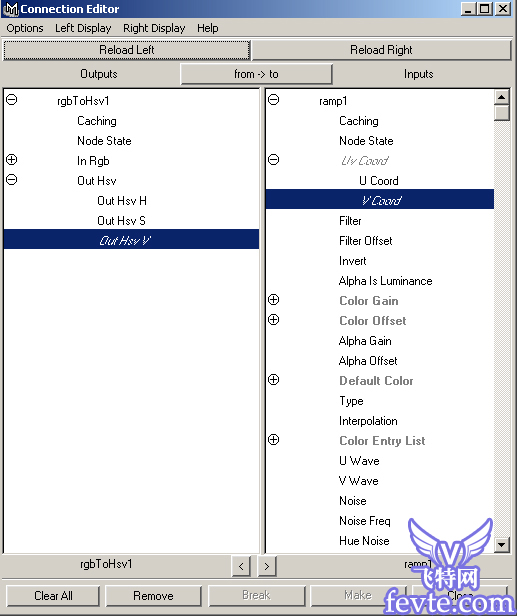Select Type input attribute

(x=351, y=401)
